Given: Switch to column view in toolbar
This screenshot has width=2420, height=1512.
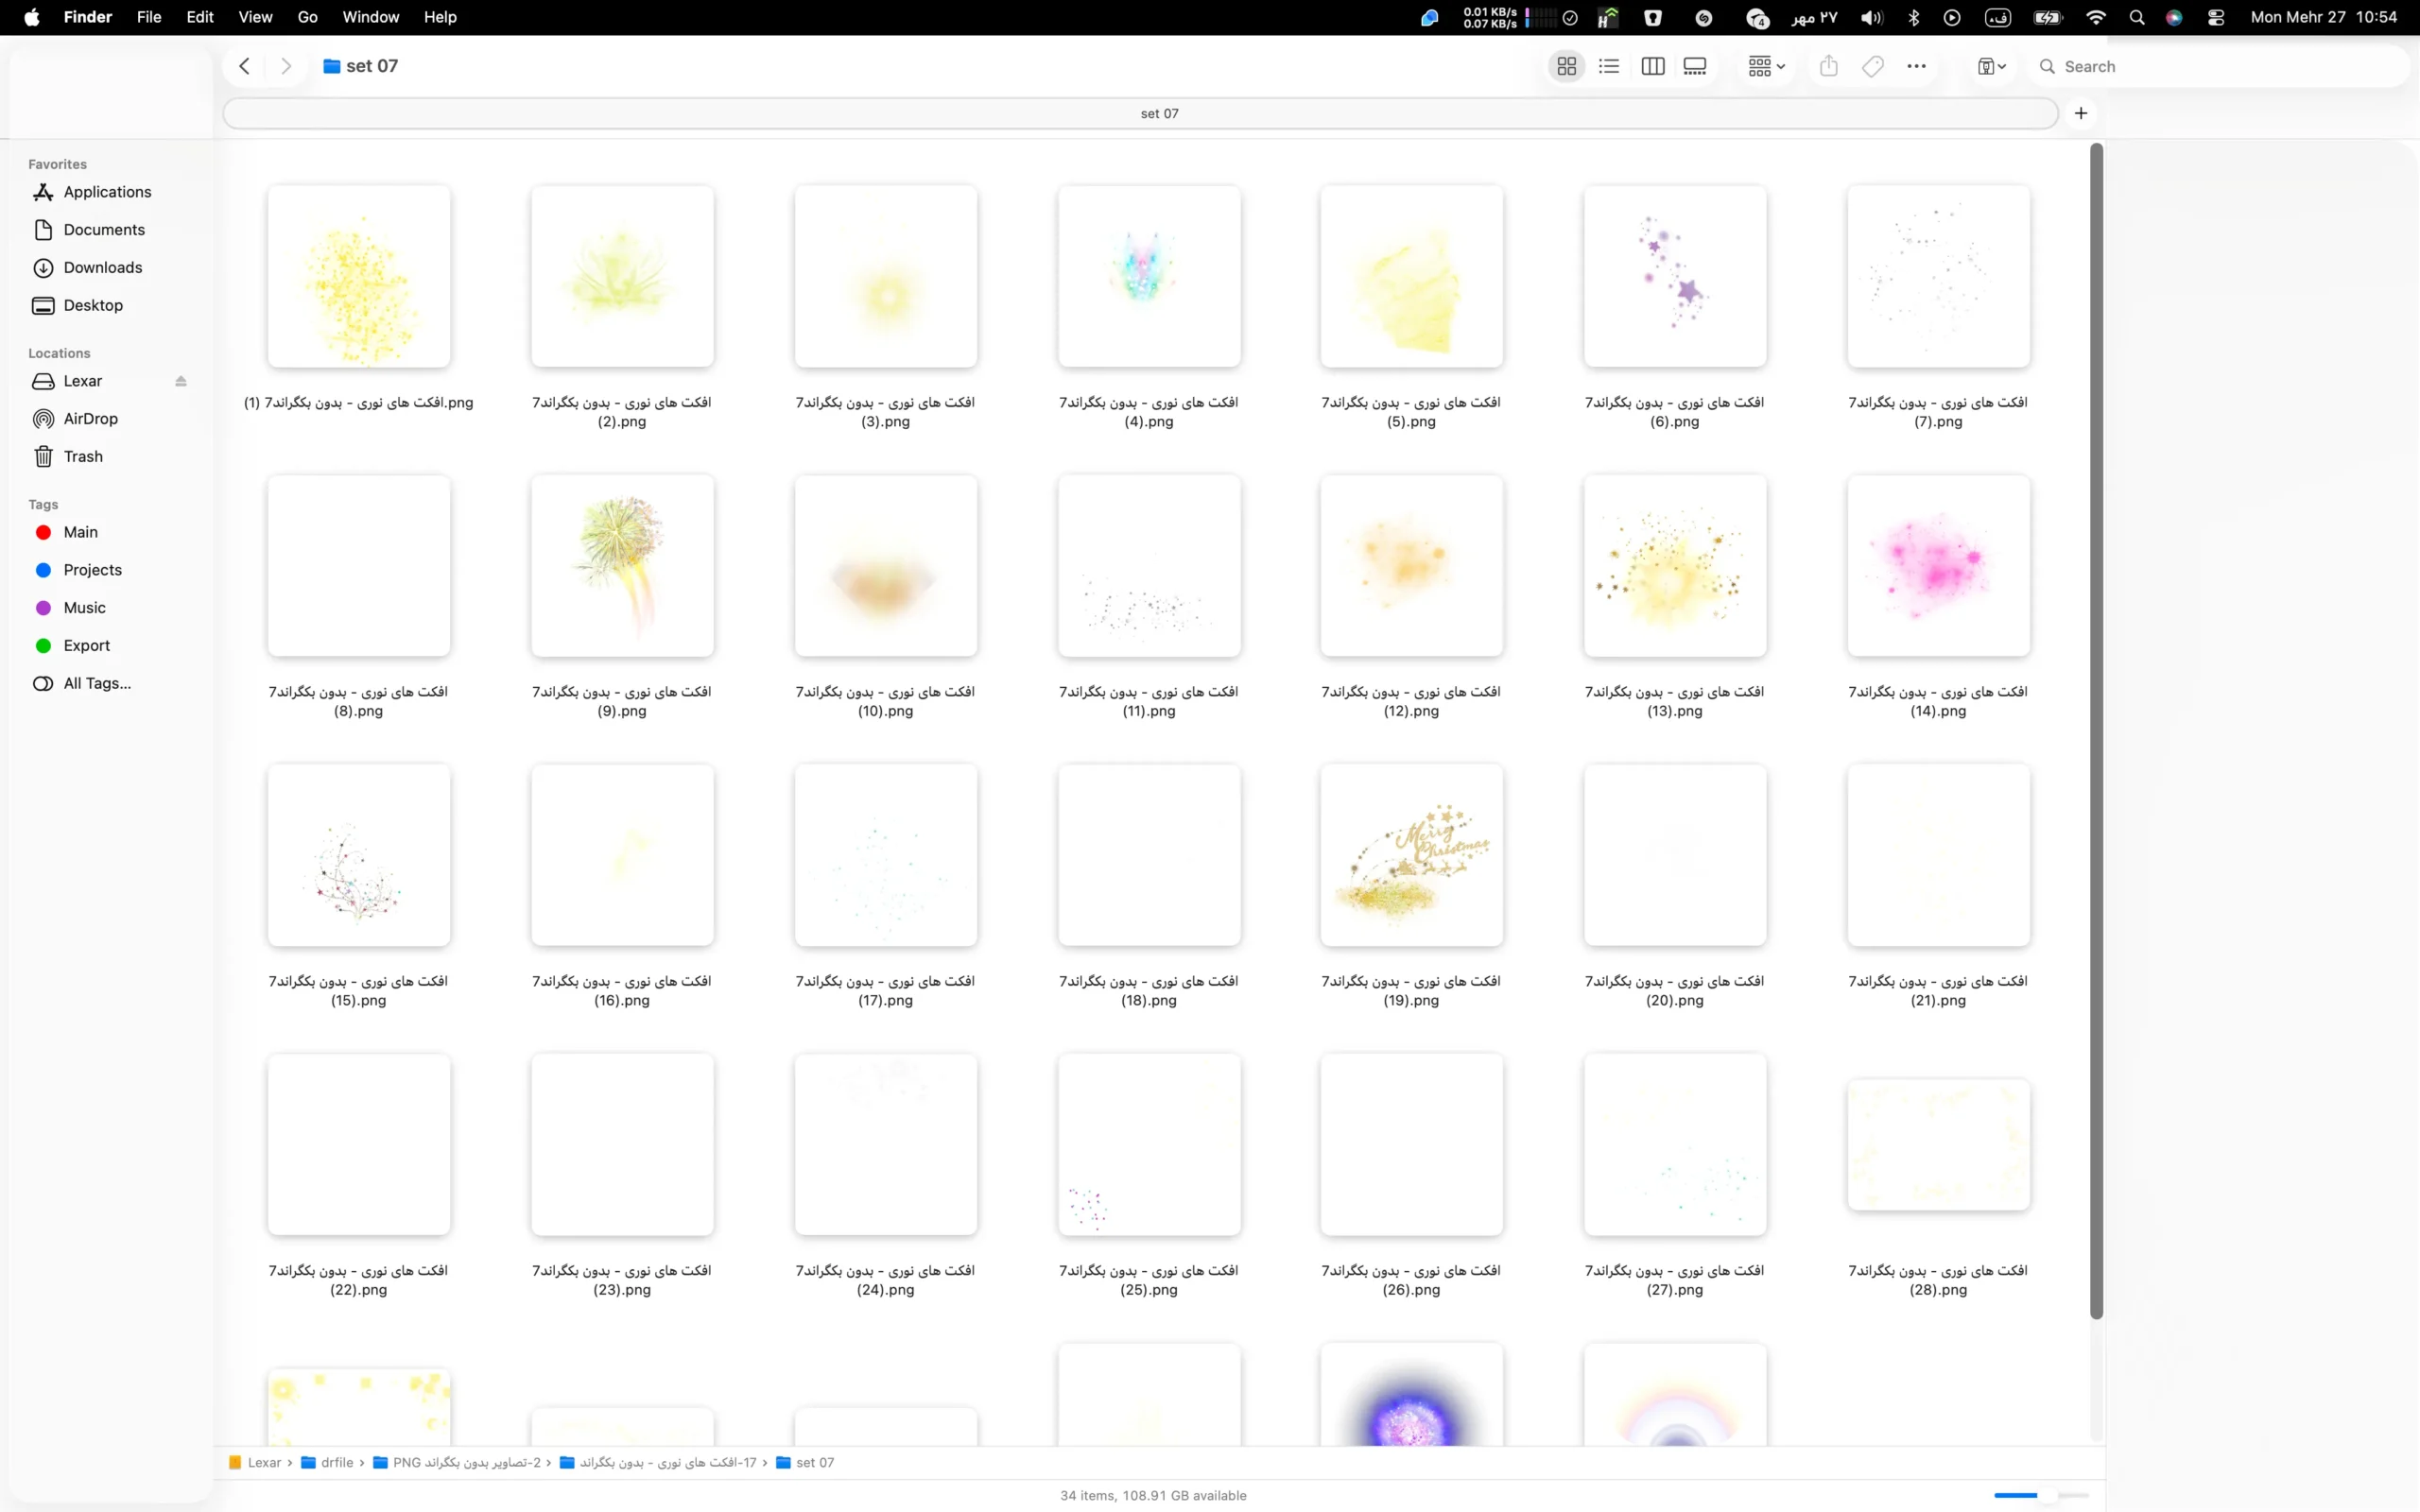Looking at the screenshot, I should coord(1652,66).
